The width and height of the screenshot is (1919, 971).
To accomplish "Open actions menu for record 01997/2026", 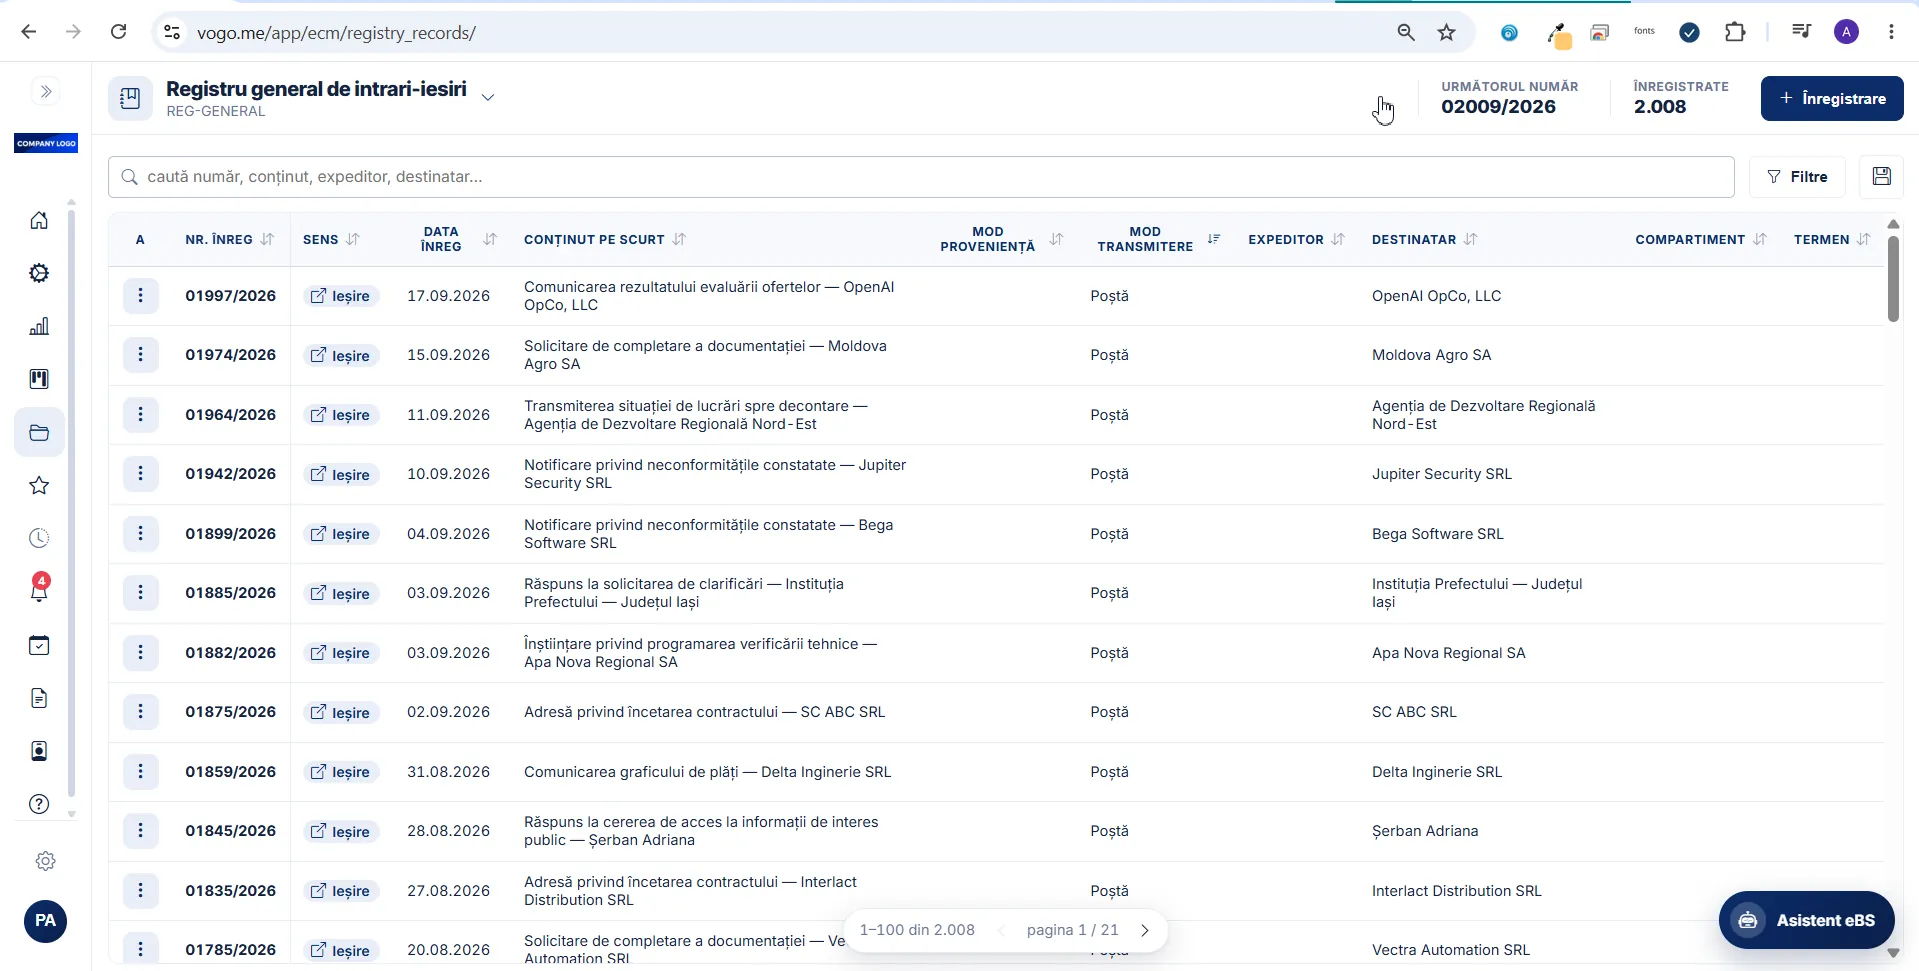I will point(141,296).
